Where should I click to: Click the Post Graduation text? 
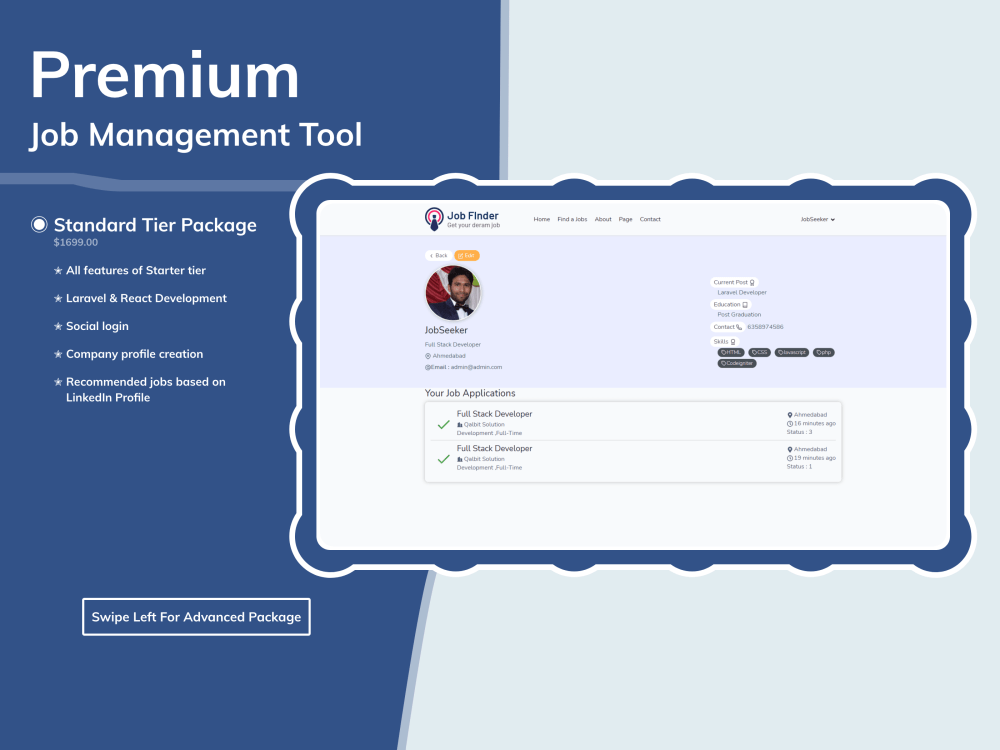pyautogui.click(x=739, y=315)
